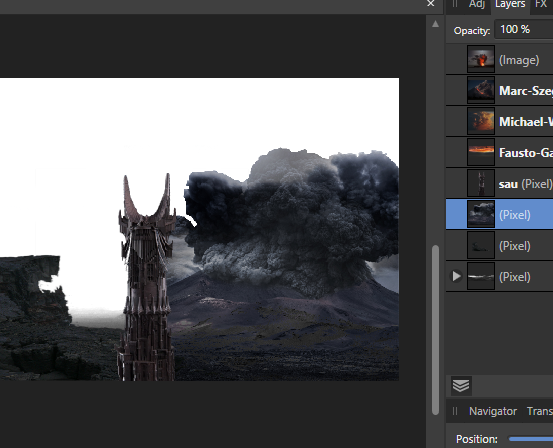This screenshot has height=448, width=553.
Task: Click the 'Fausto-Ga' layer name text
Action: point(526,153)
